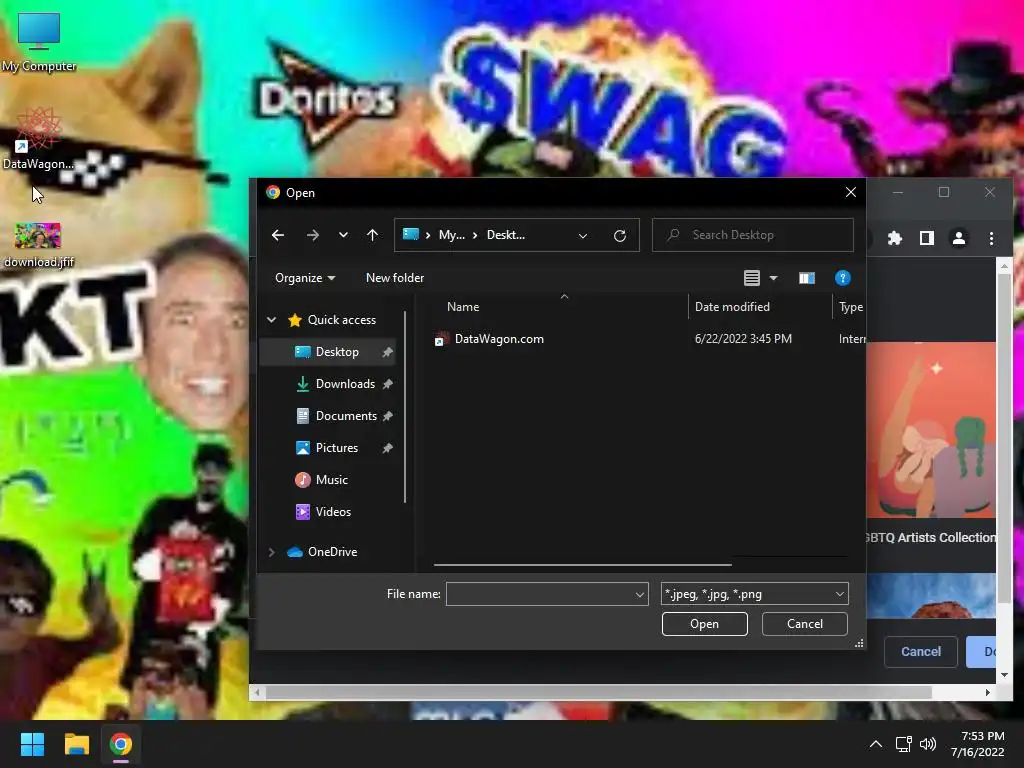Expand the address bar path dropdown

(583, 235)
